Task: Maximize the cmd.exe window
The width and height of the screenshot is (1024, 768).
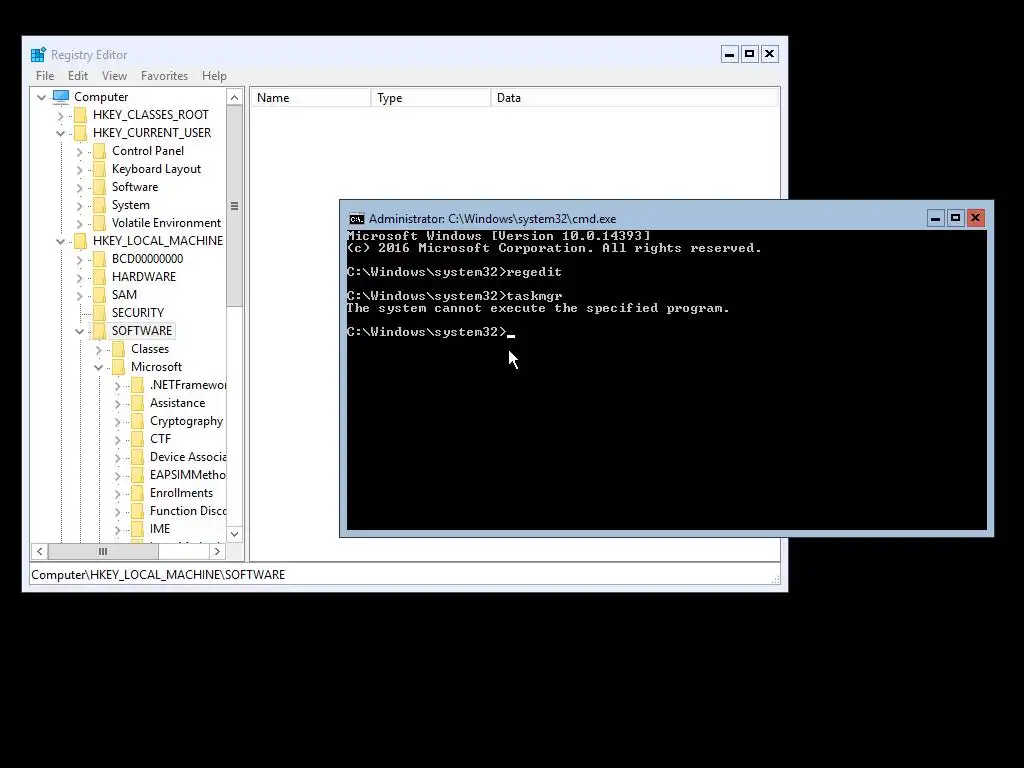Action: point(955,218)
